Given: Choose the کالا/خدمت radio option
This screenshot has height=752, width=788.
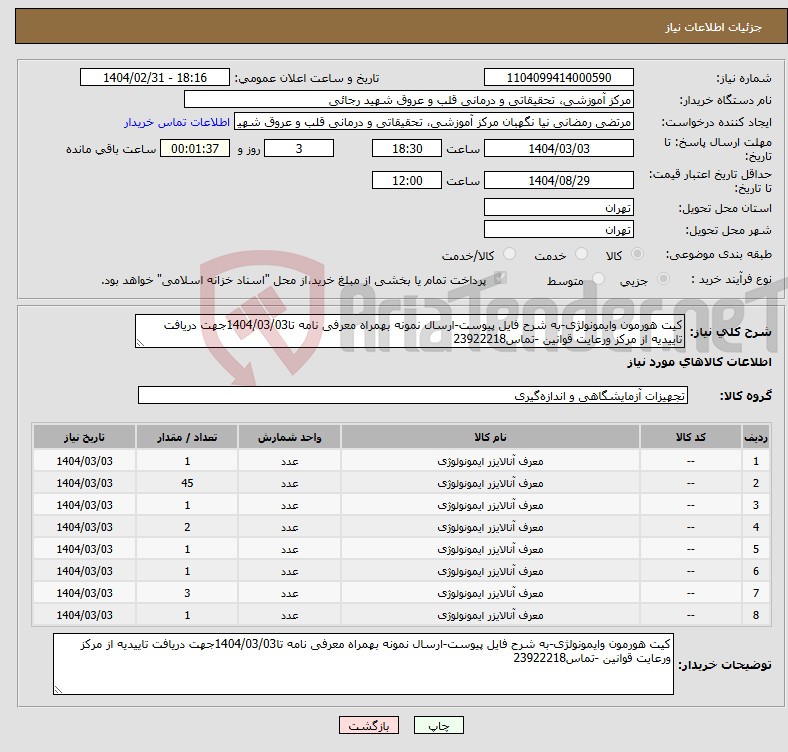Looking at the screenshot, I should (x=509, y=255).
